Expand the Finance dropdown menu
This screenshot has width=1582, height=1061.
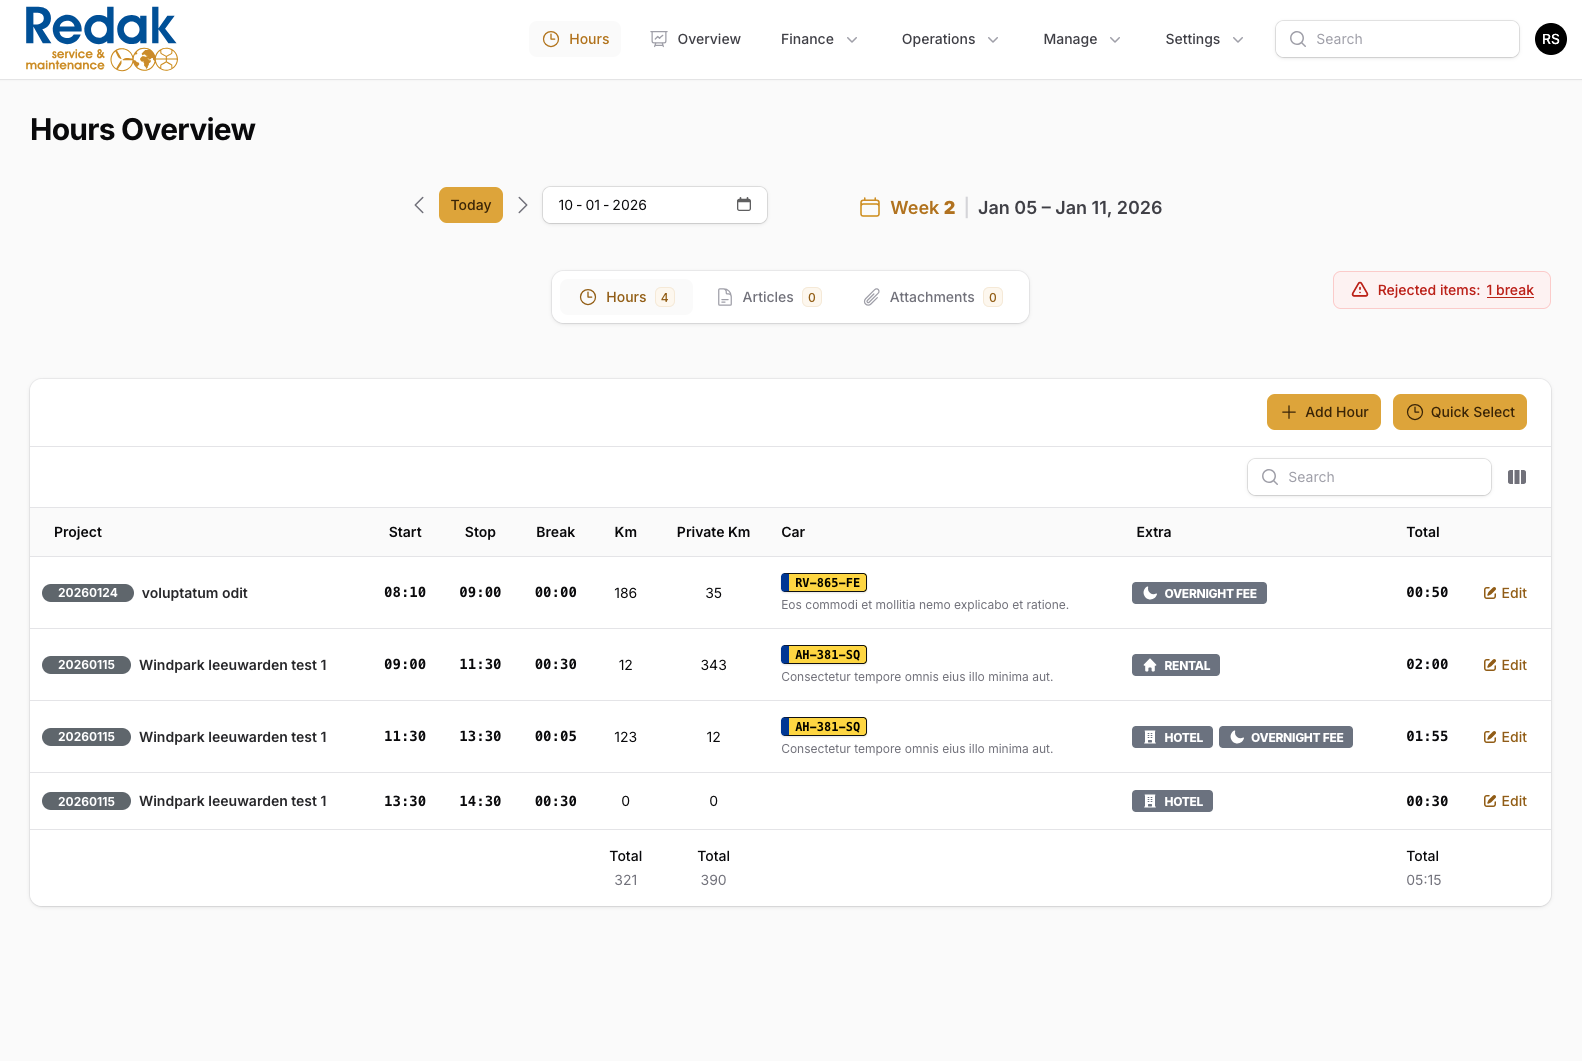(819, 39)
